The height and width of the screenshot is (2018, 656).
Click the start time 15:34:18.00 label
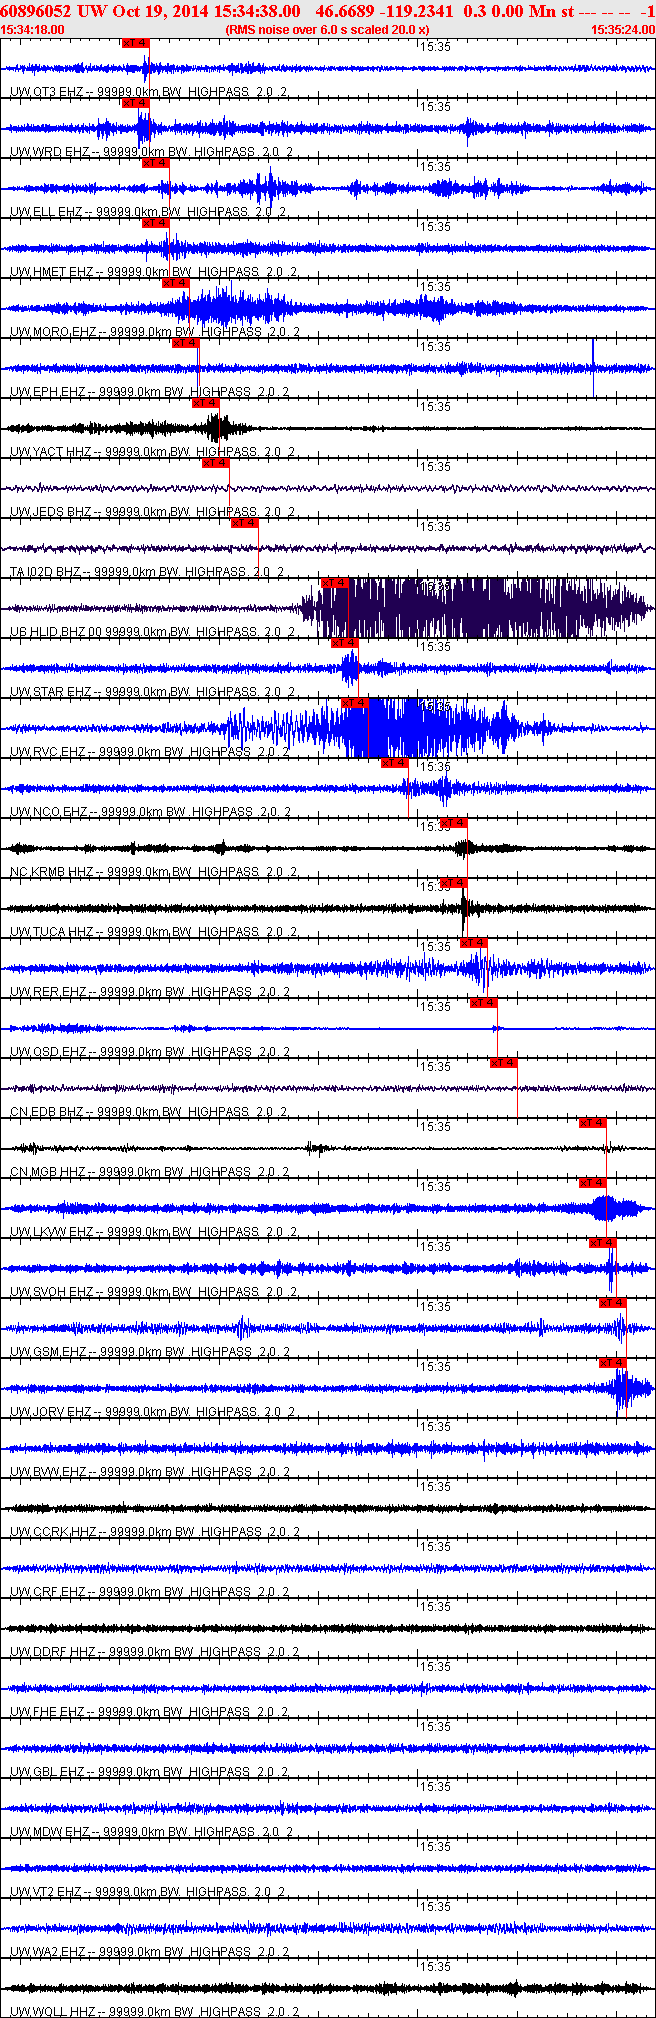click(x=33, y=30)
